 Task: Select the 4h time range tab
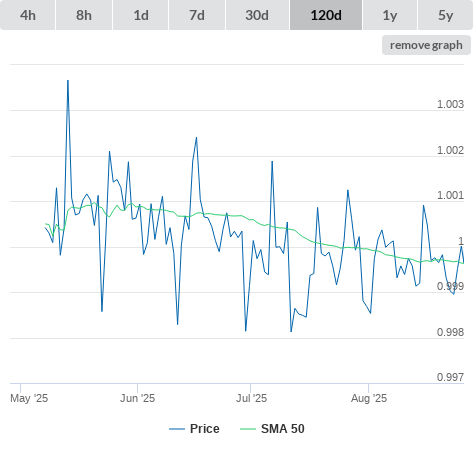click(x=28, y=15)
